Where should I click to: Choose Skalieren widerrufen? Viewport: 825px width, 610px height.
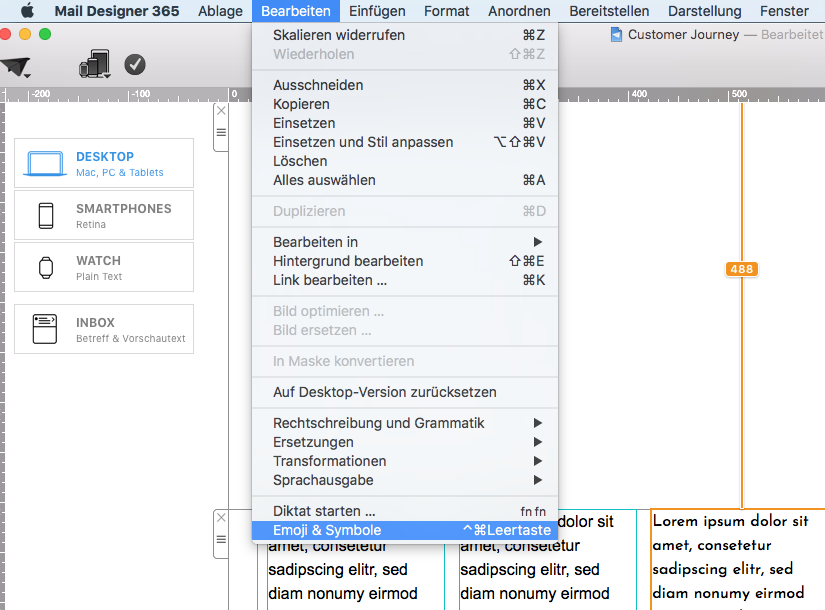coord(405,35)
